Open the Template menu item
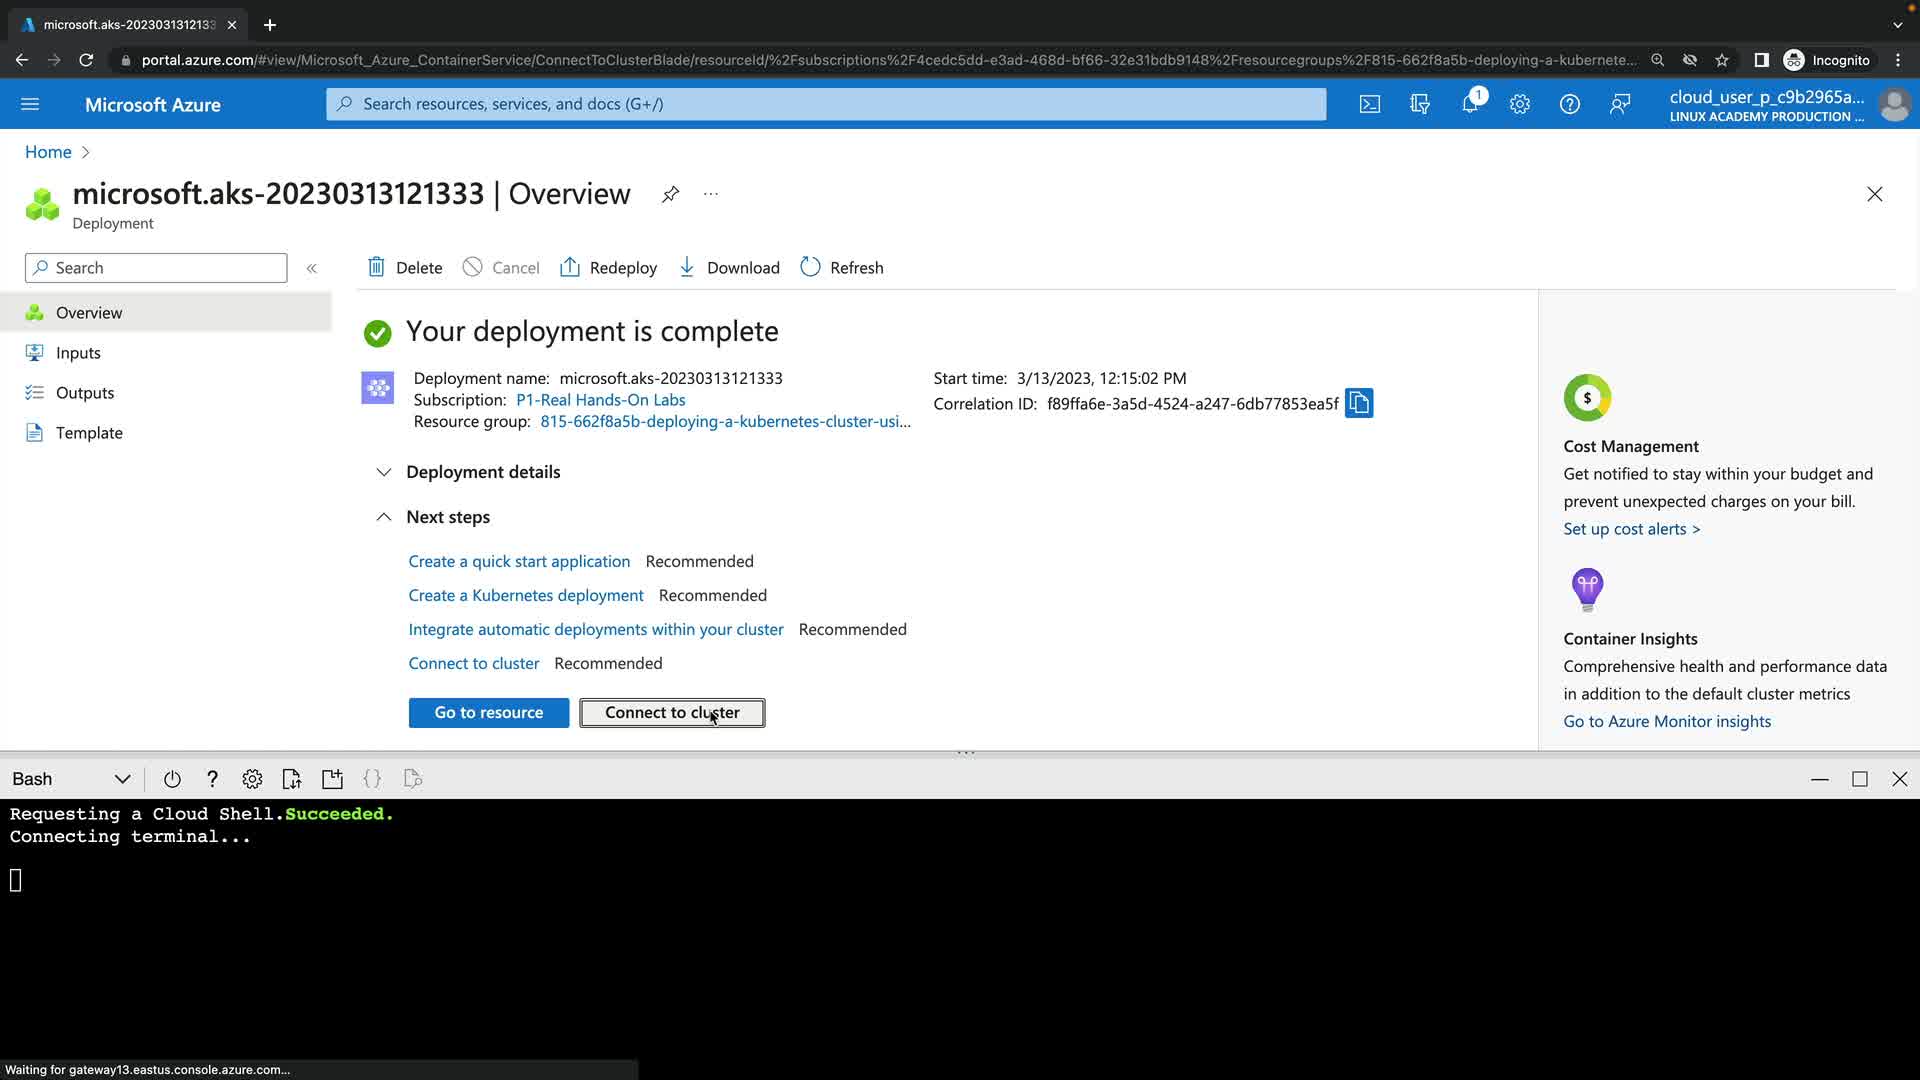This screenshot has height=1080, width=1920. tap(89, 433)
